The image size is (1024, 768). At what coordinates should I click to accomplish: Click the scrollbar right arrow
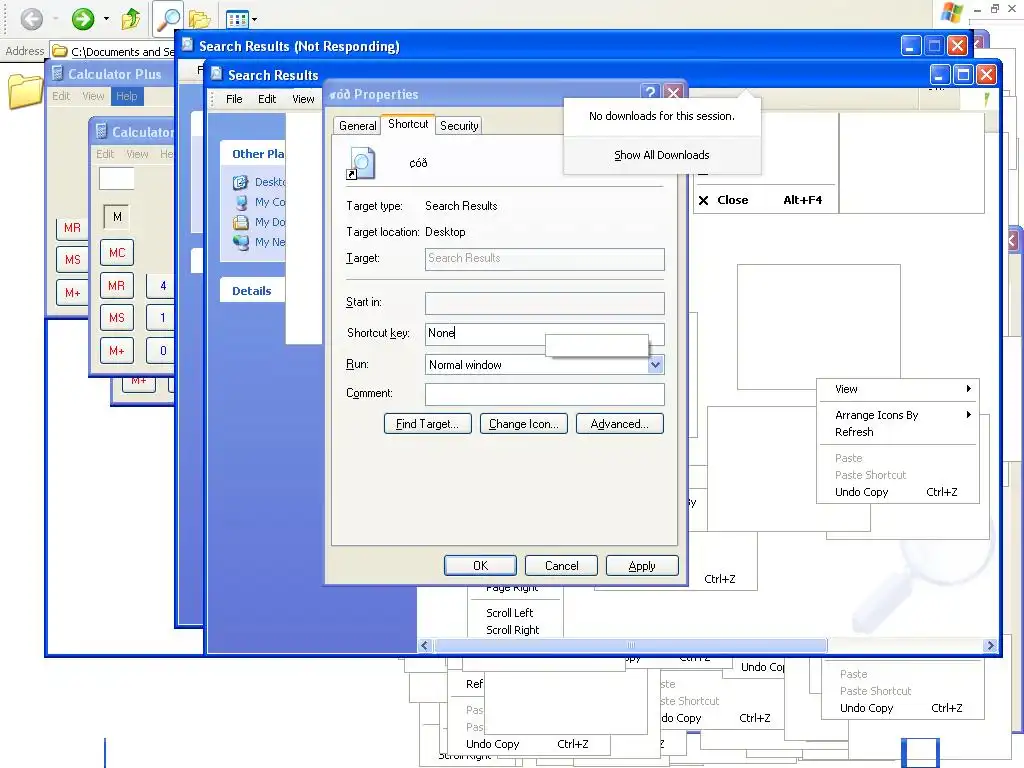coord(990,645)
